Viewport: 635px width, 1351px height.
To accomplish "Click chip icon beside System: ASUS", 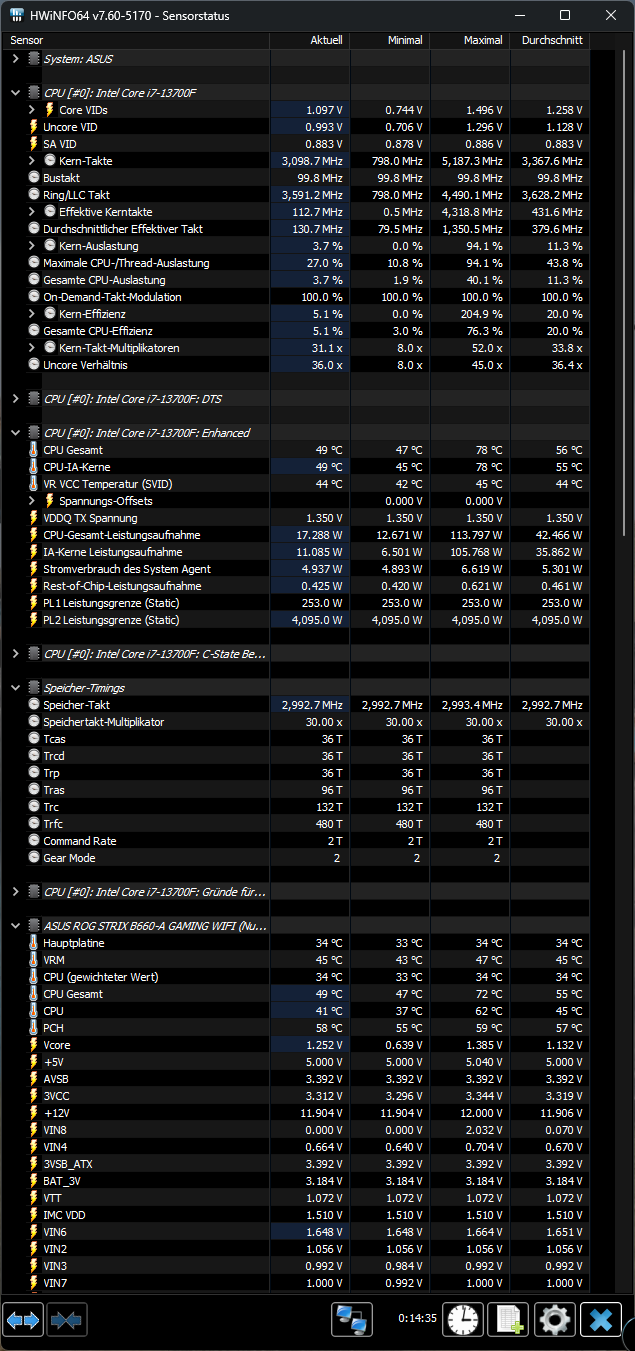I will pyautogui.click(x=34, y=59).
